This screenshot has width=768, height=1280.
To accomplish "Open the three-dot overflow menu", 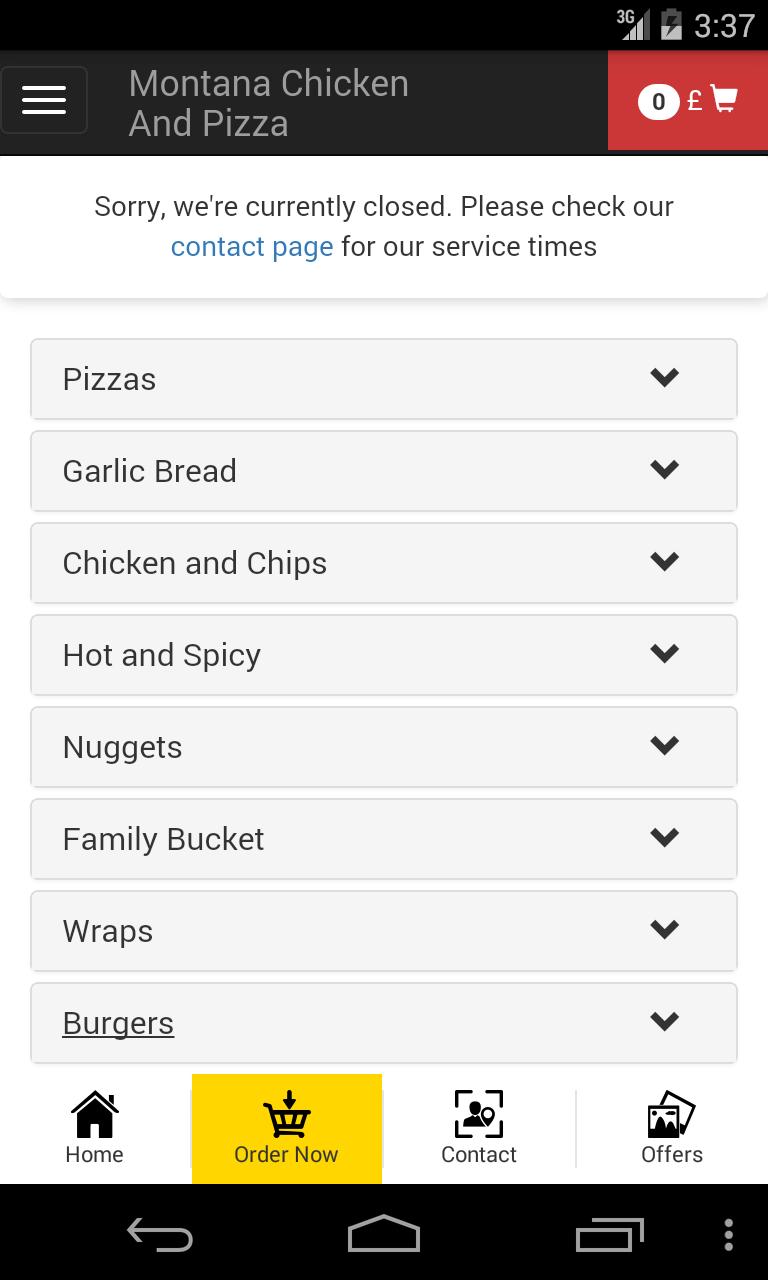I will 729,1235.
